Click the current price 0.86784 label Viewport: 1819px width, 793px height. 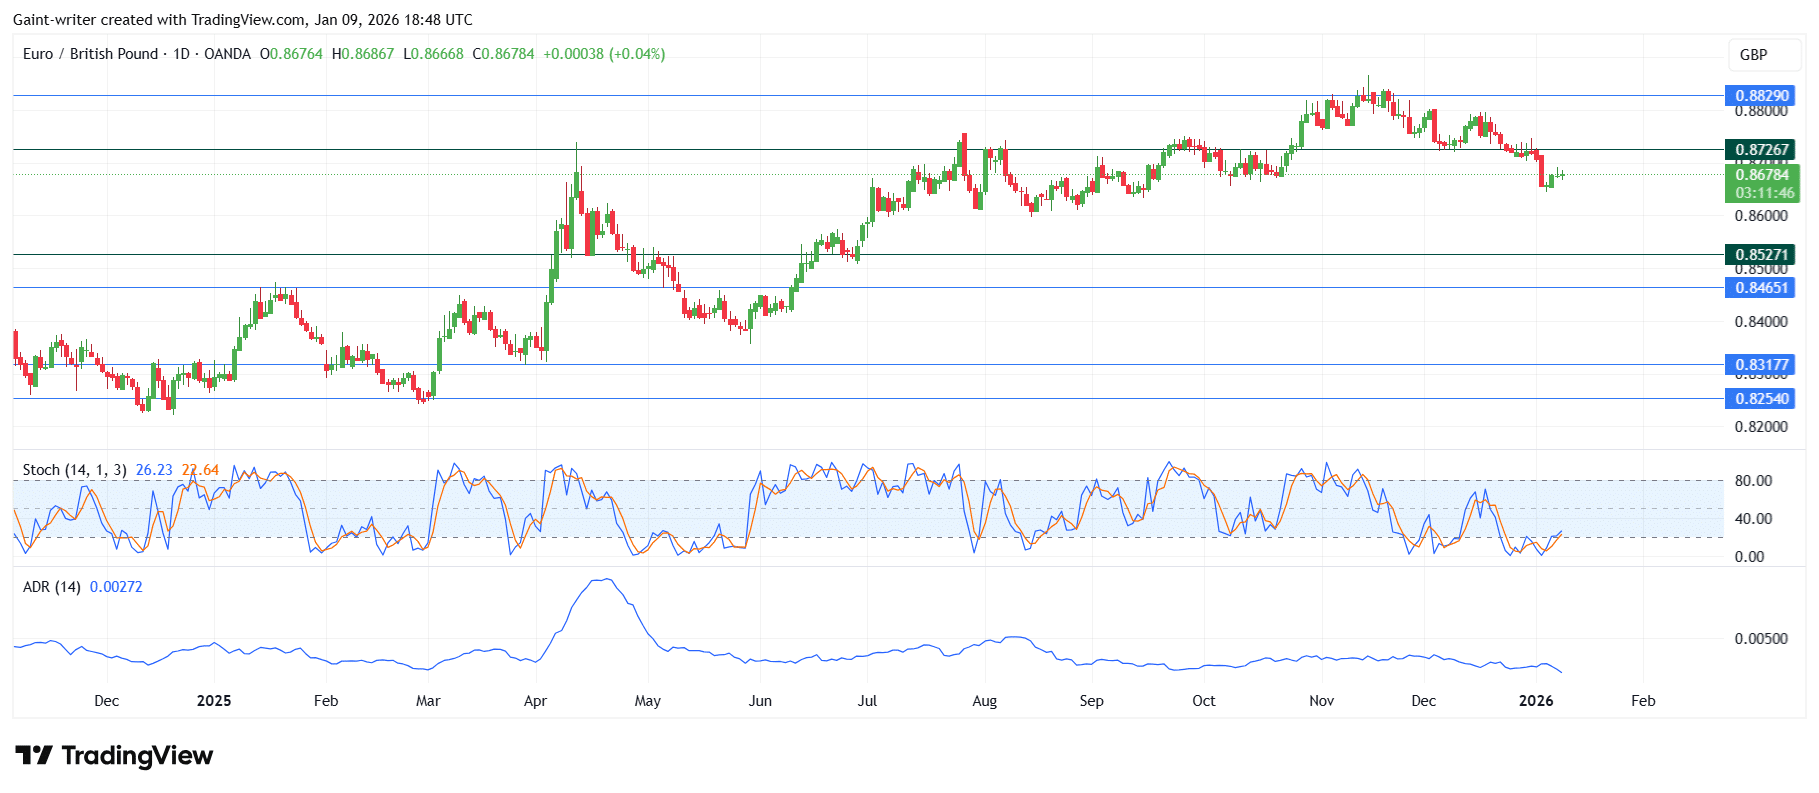click(x=1762, y=175)
